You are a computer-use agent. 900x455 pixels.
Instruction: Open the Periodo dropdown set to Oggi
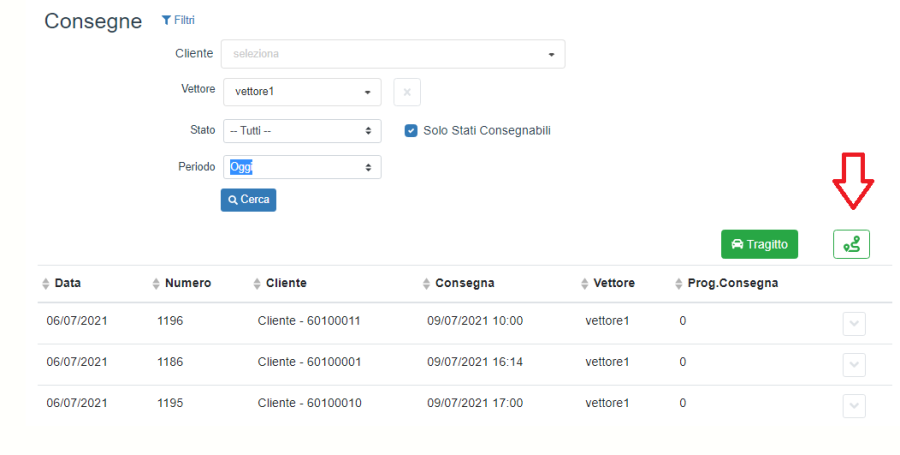301,167
